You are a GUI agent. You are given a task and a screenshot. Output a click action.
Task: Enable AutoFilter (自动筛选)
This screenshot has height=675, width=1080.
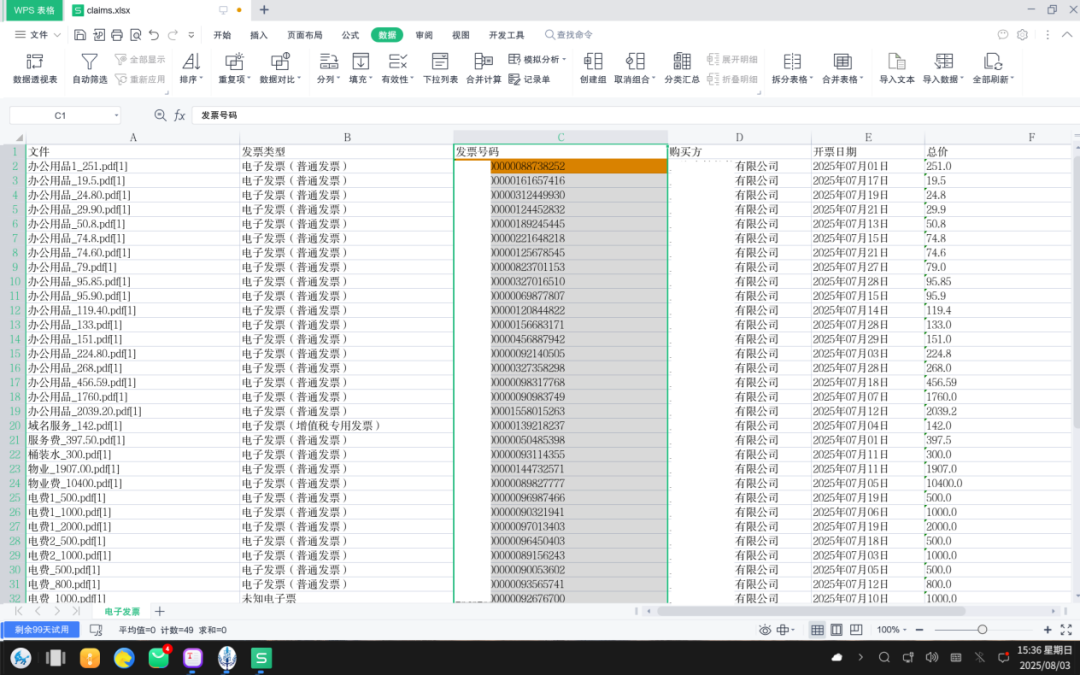tap(90, 68)
